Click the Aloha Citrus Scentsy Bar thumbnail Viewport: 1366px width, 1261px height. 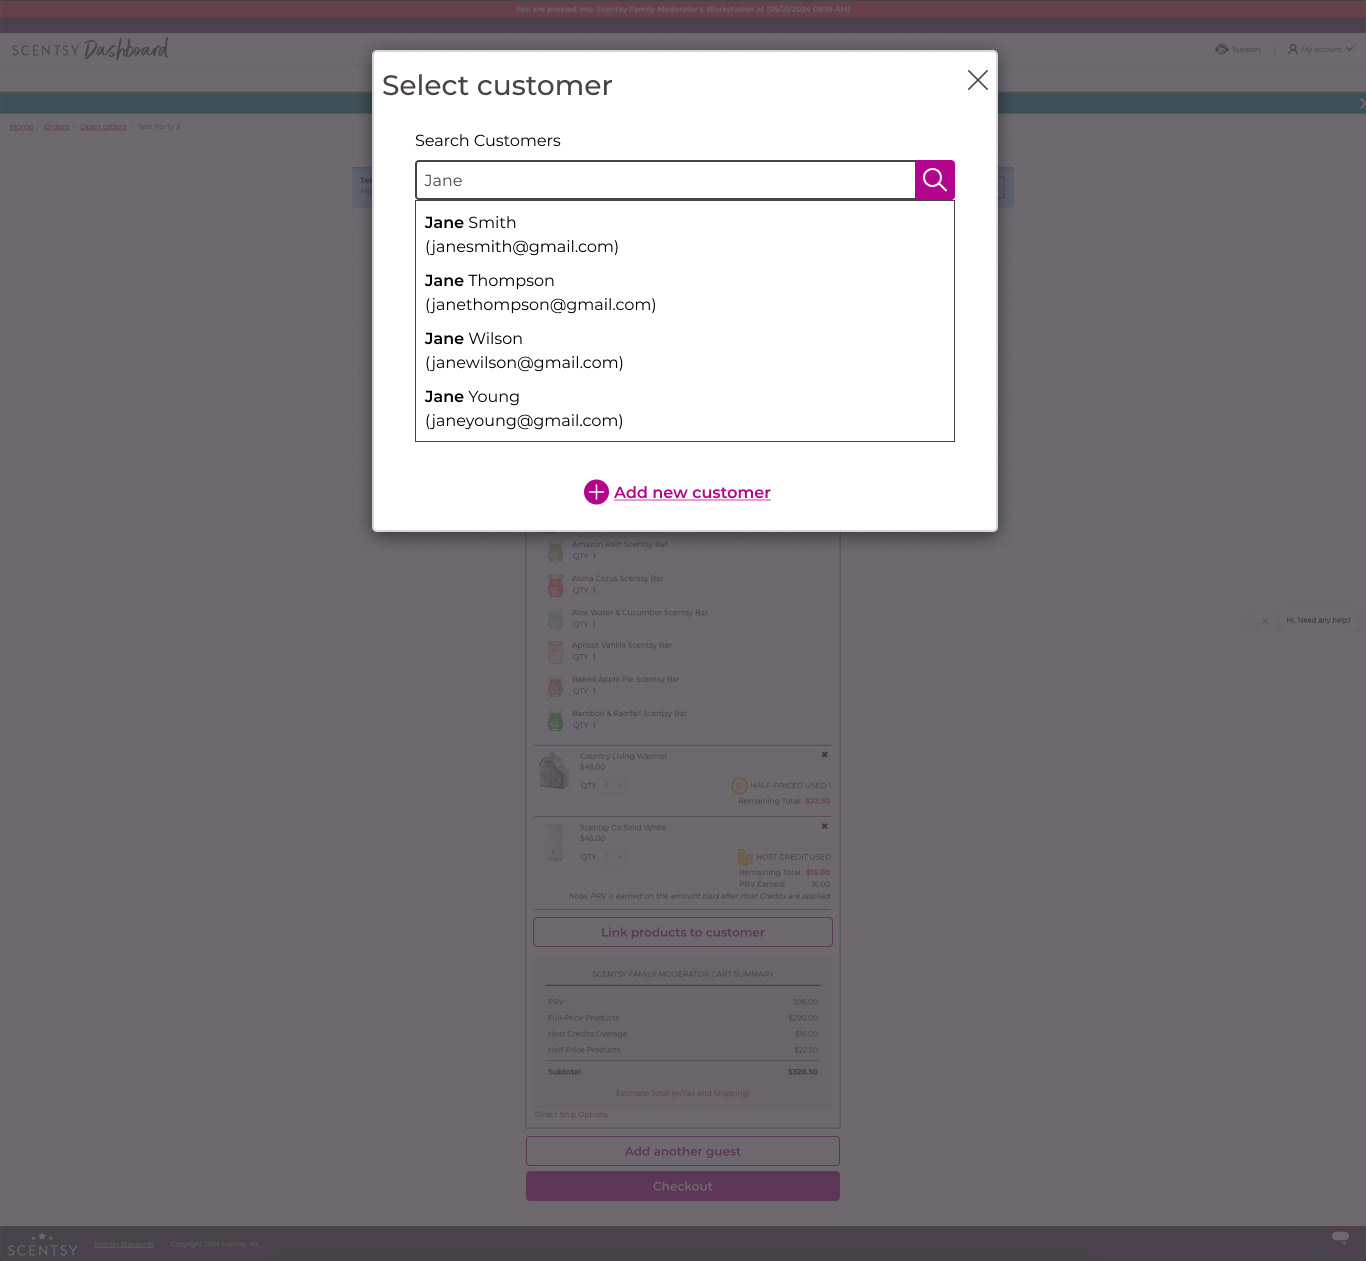click(555, 585)
